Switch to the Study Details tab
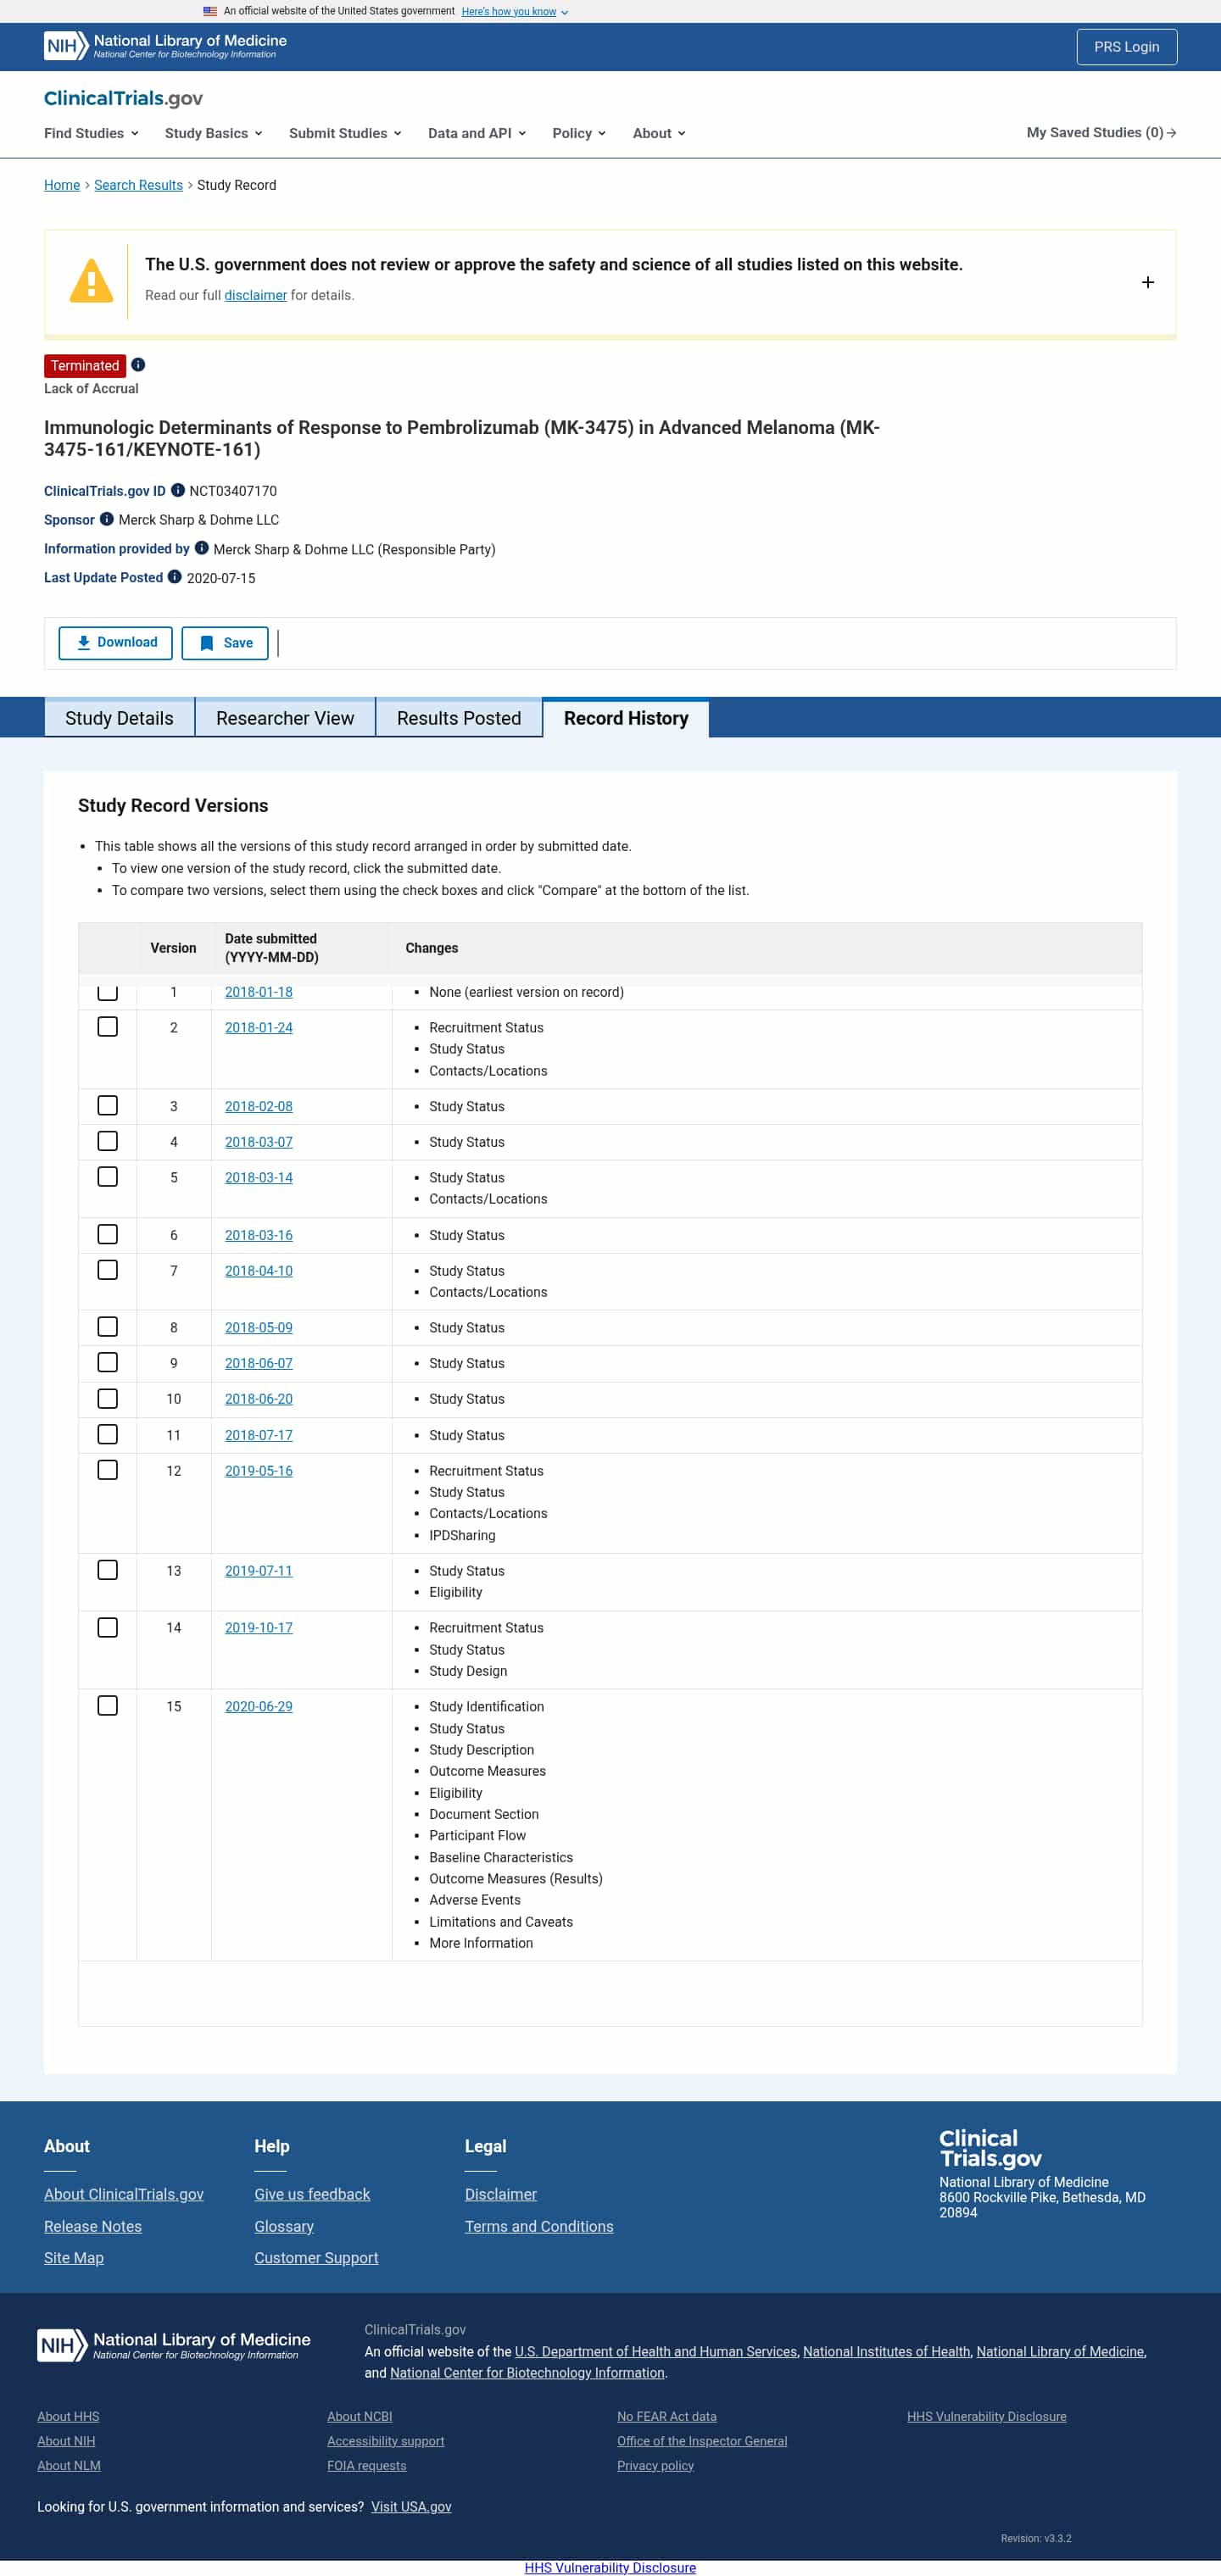 119,718
